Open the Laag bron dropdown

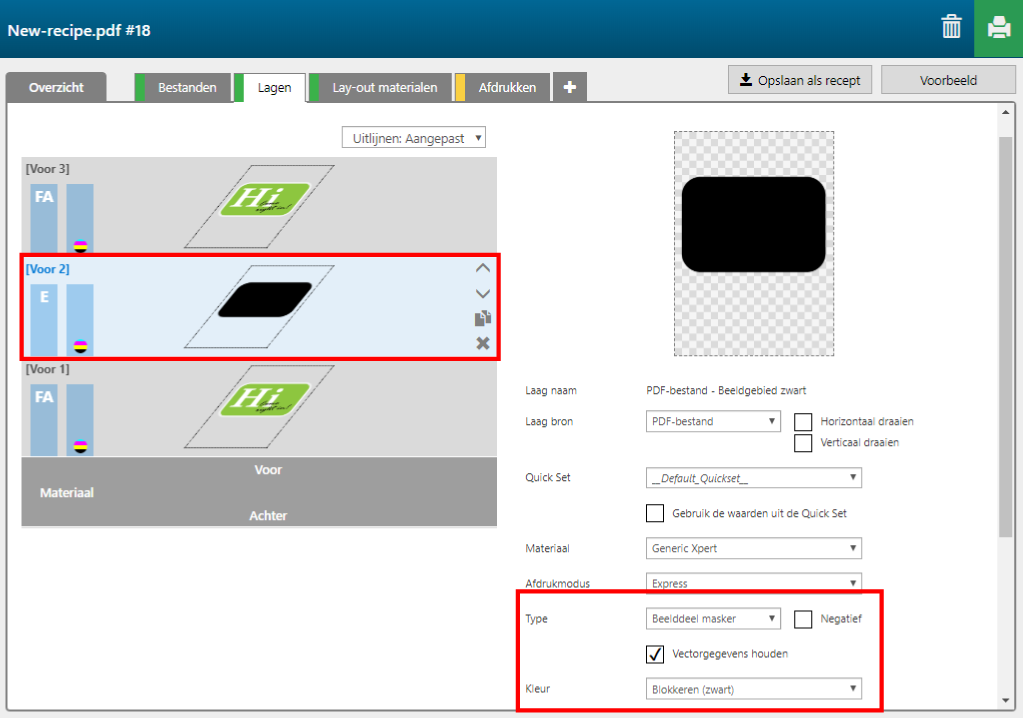pyautogui.click(x=713, y=422)
